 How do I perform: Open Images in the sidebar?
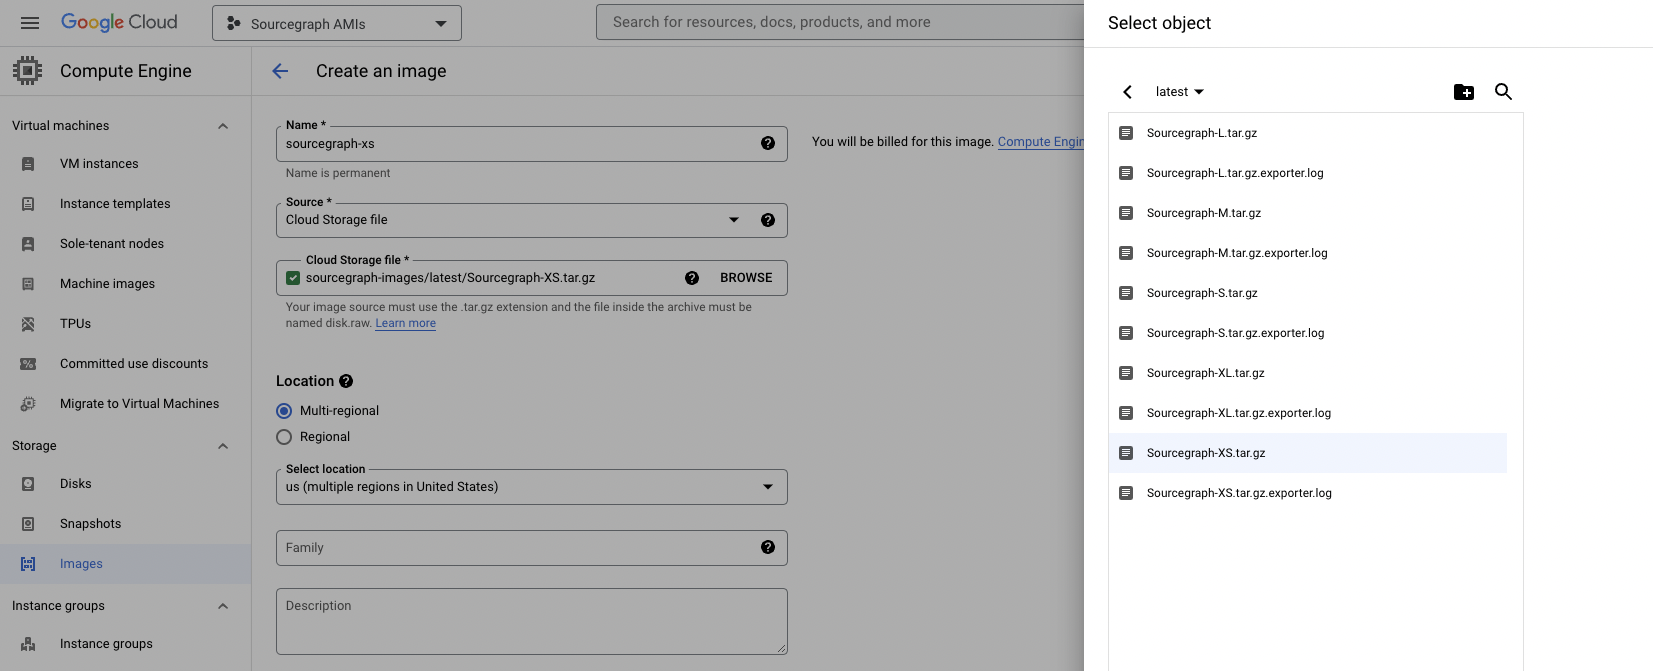point(126,564)
